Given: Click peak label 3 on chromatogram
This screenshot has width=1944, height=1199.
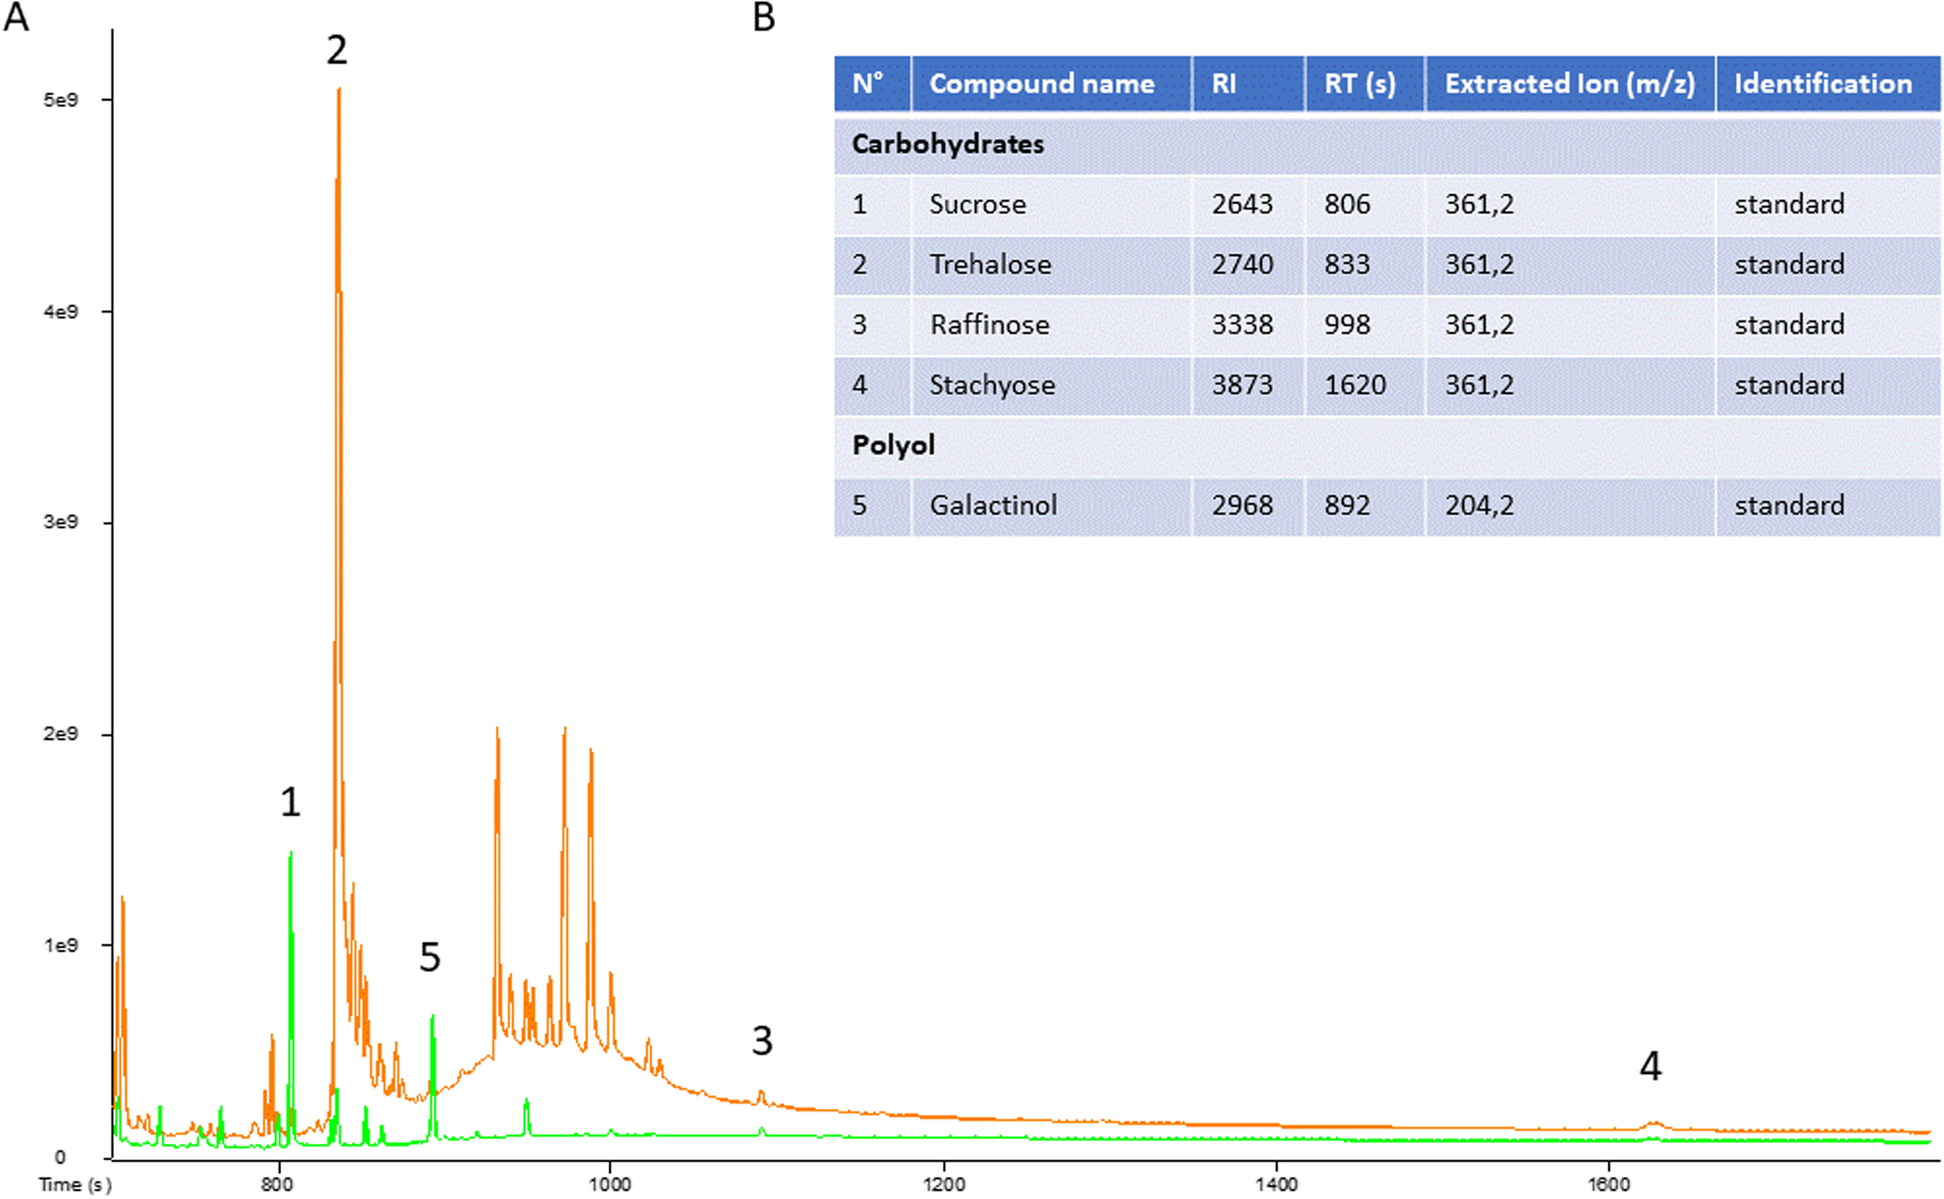Looking at the screenshot, I should click(x=762, y=1041).
